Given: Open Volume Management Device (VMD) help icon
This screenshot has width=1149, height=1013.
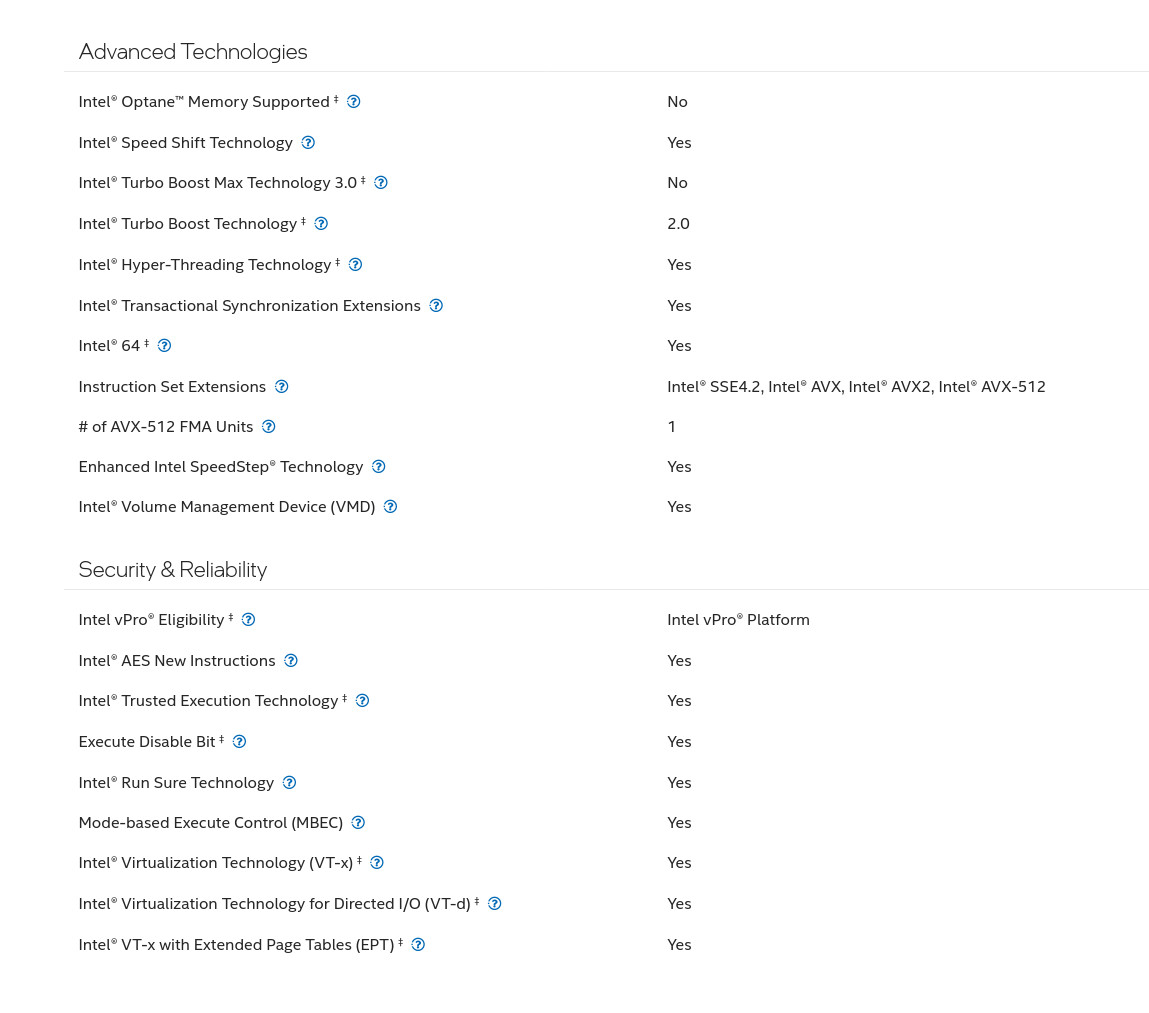Looking at the screenshot, I should [391, 506].
